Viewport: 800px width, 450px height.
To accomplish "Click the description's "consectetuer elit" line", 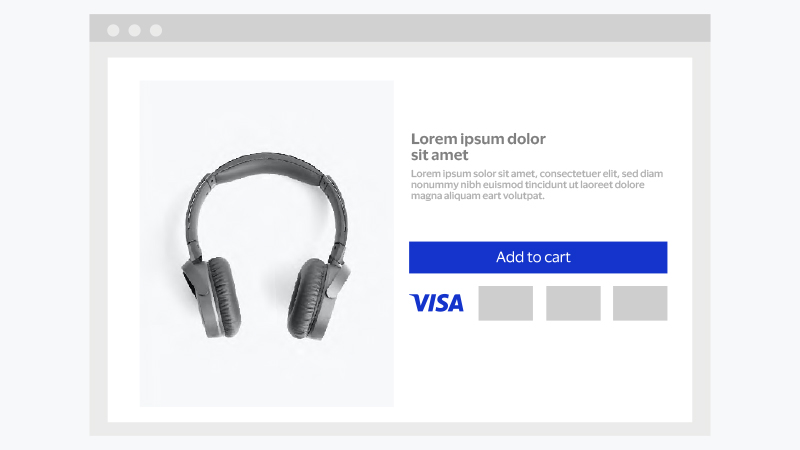I will (537, 173).
